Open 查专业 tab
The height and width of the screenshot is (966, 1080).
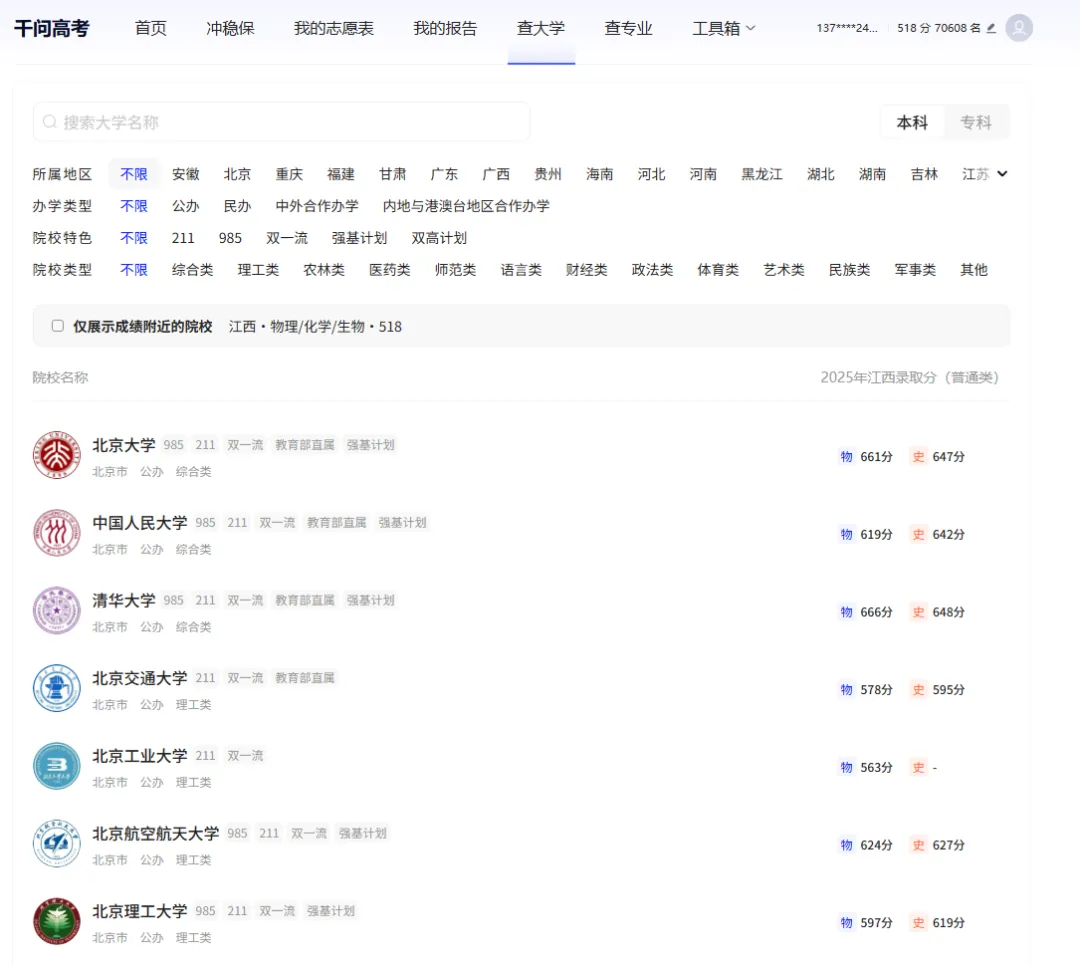coord(628,28)
